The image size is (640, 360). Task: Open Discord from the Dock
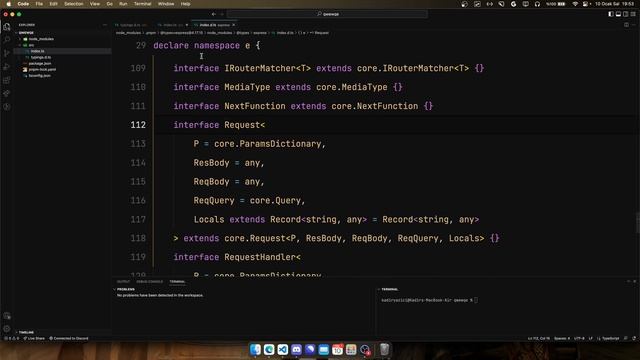coord(296,349)
